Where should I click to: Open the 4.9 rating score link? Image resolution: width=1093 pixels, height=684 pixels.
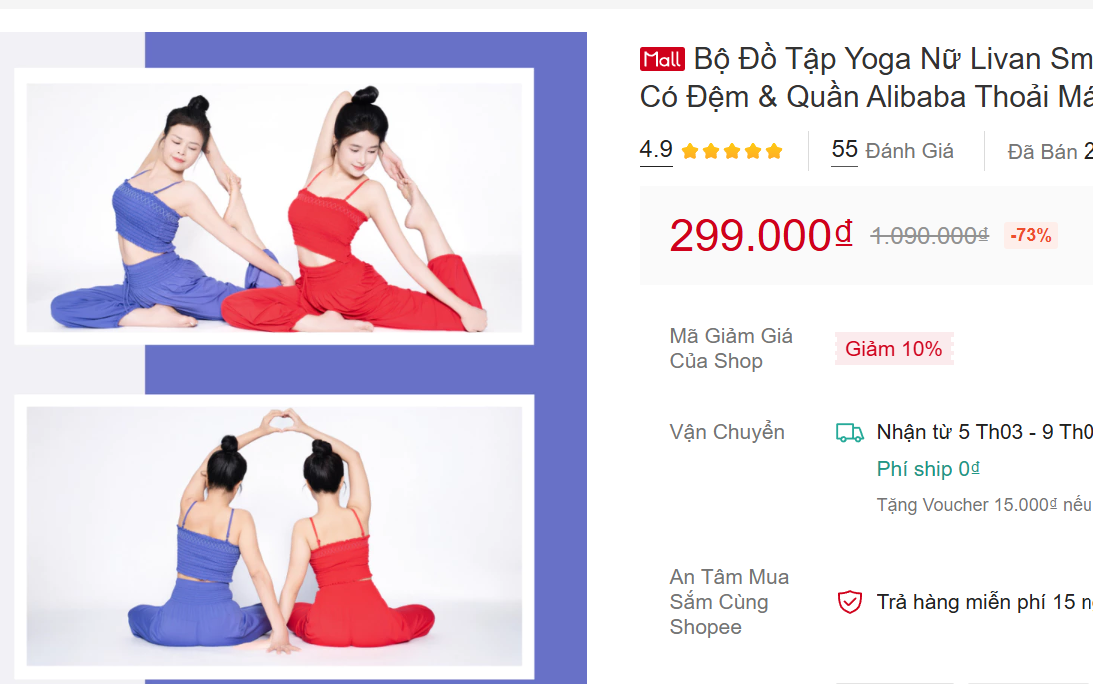pyautogui.click(x=656, y=149)
